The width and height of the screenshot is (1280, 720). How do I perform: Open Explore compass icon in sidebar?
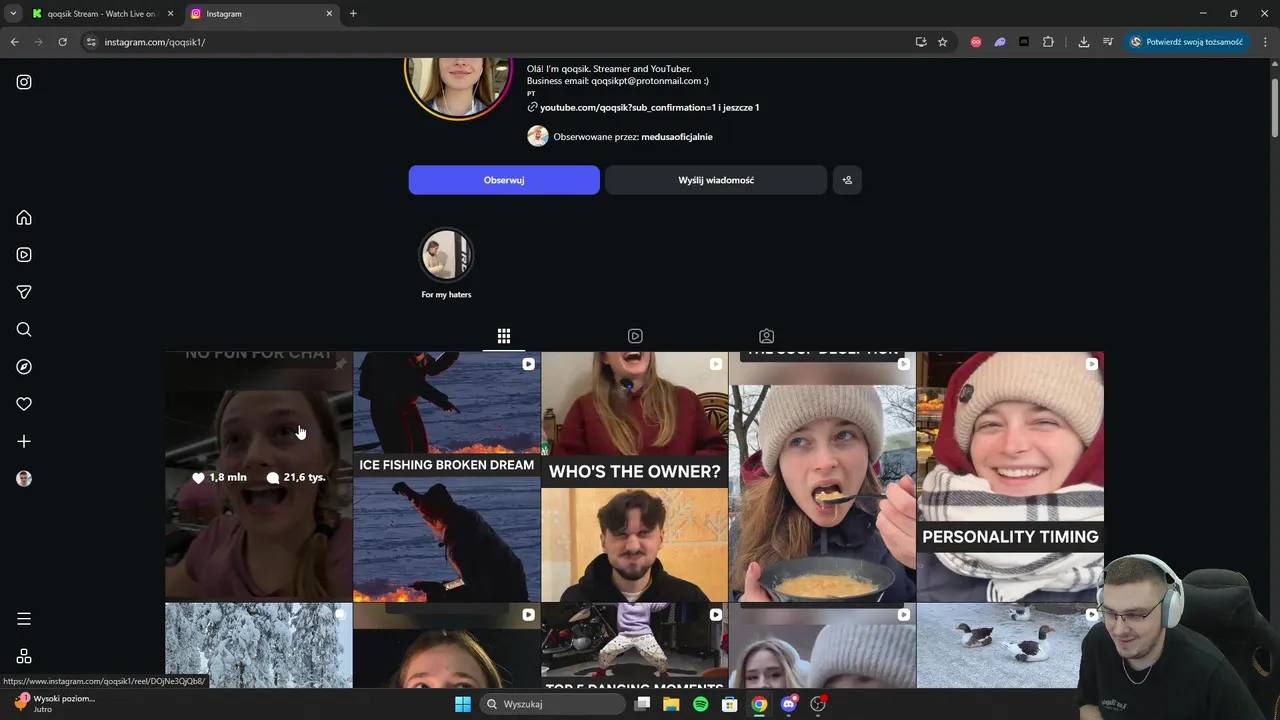point(24,367)
